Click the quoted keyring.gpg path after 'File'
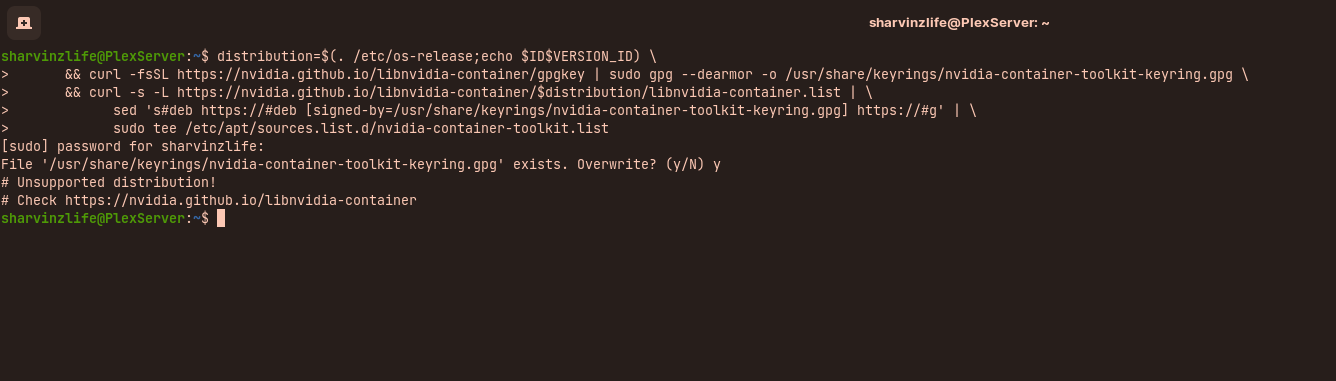The height and width of the screenshot is (381, 1336). coord(273,164)
